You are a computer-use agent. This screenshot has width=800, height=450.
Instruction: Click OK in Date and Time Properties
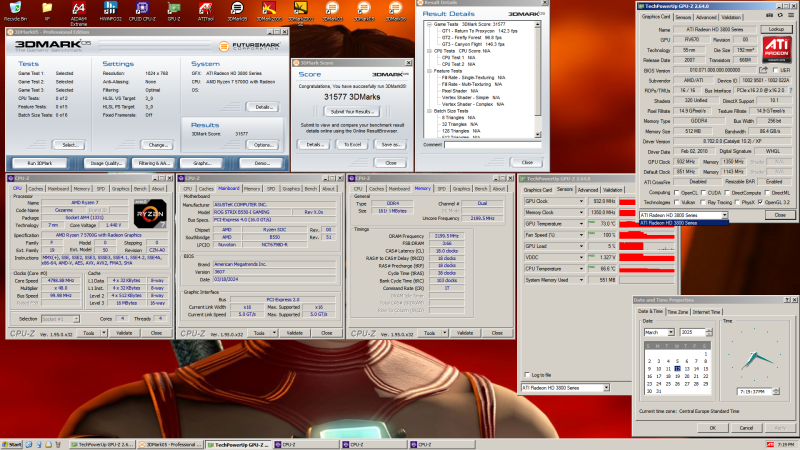(712, 428)
